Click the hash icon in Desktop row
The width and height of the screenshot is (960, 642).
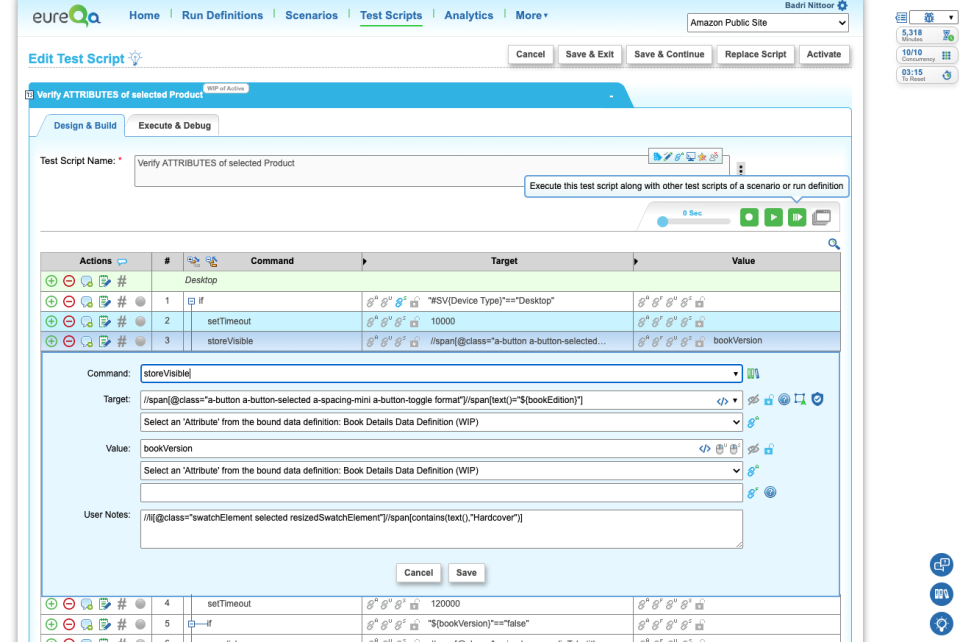pos(122,281)
